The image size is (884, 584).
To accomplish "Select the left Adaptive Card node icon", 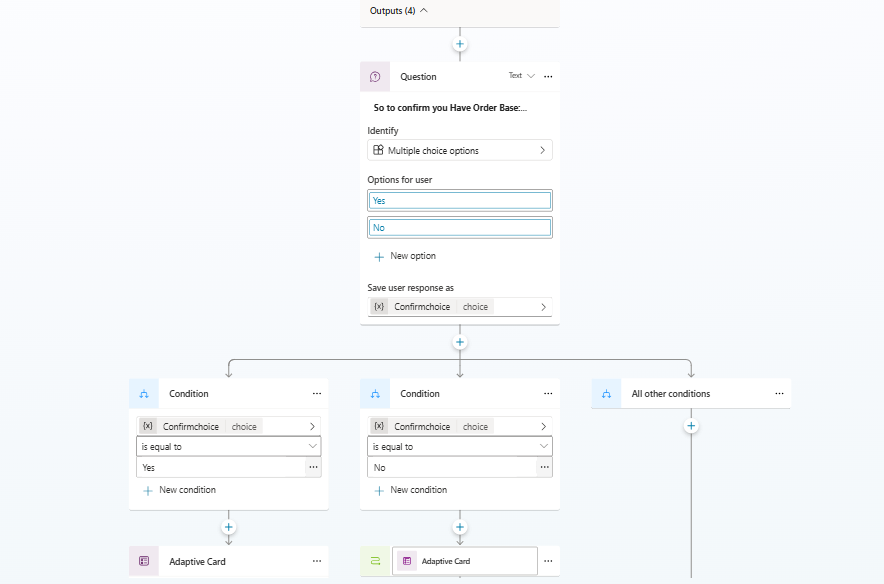I will tap(144, 561).
